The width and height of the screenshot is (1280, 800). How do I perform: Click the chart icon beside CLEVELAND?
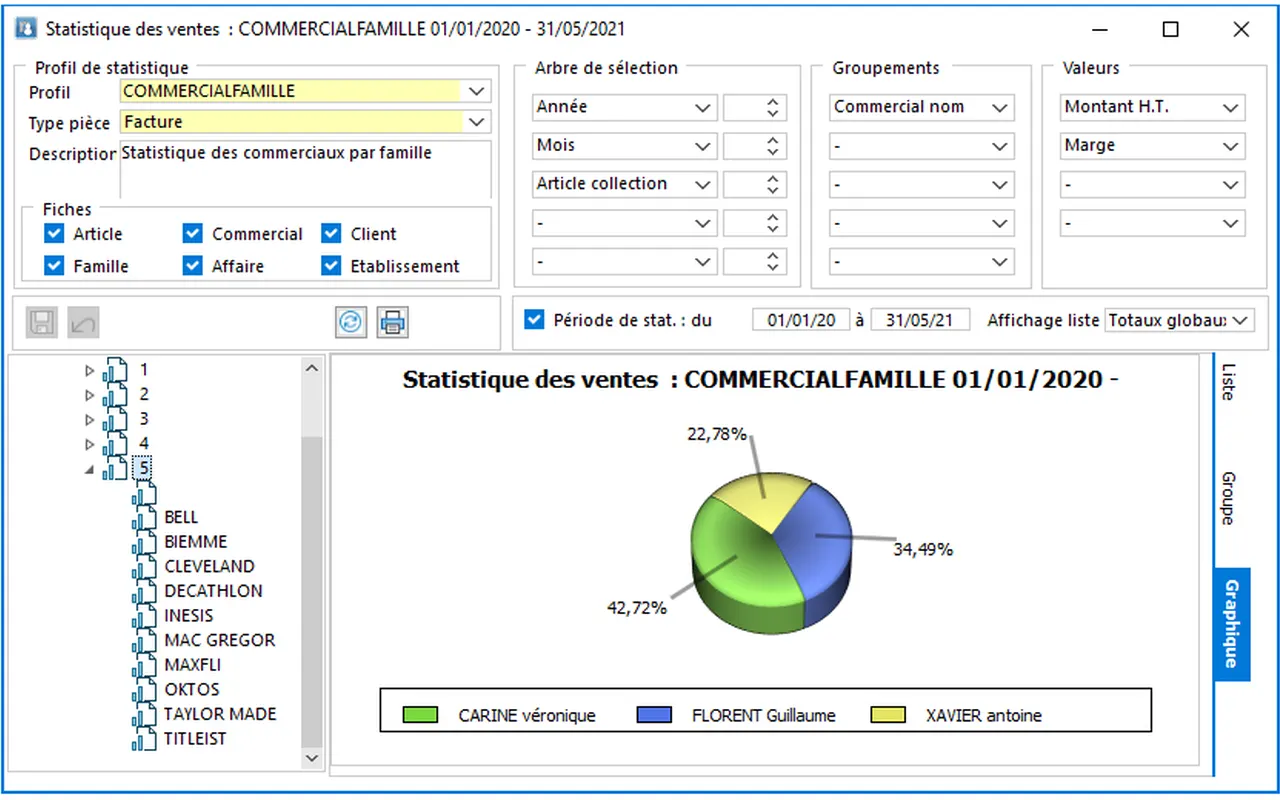click(x=145, y=566)
